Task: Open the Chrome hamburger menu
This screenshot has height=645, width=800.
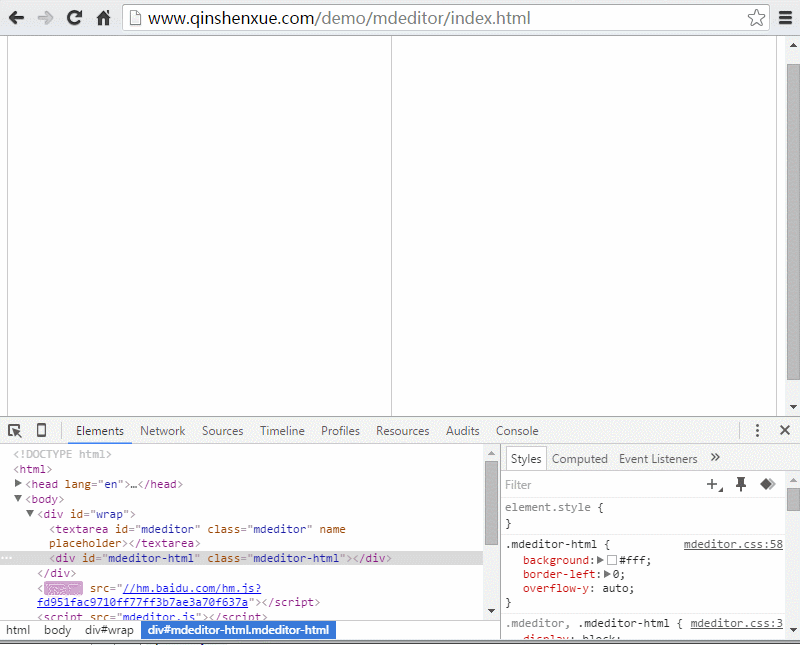Action: pos(785,18)
